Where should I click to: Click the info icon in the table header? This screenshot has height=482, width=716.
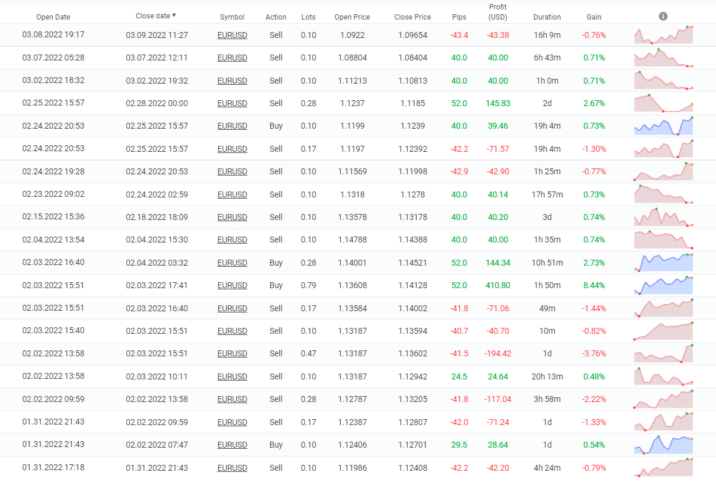pyautogui.click(x=663, y=16)
